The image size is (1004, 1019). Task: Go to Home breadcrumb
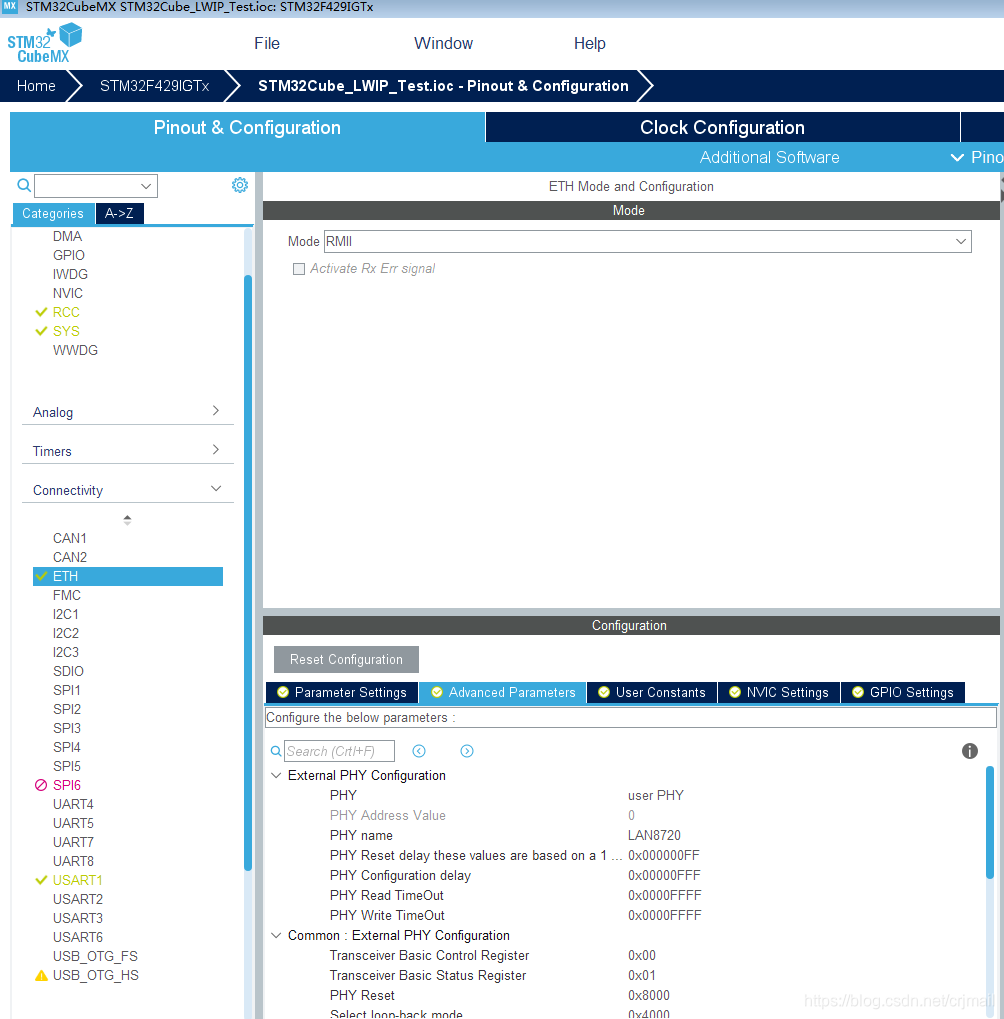coord(36,86)
